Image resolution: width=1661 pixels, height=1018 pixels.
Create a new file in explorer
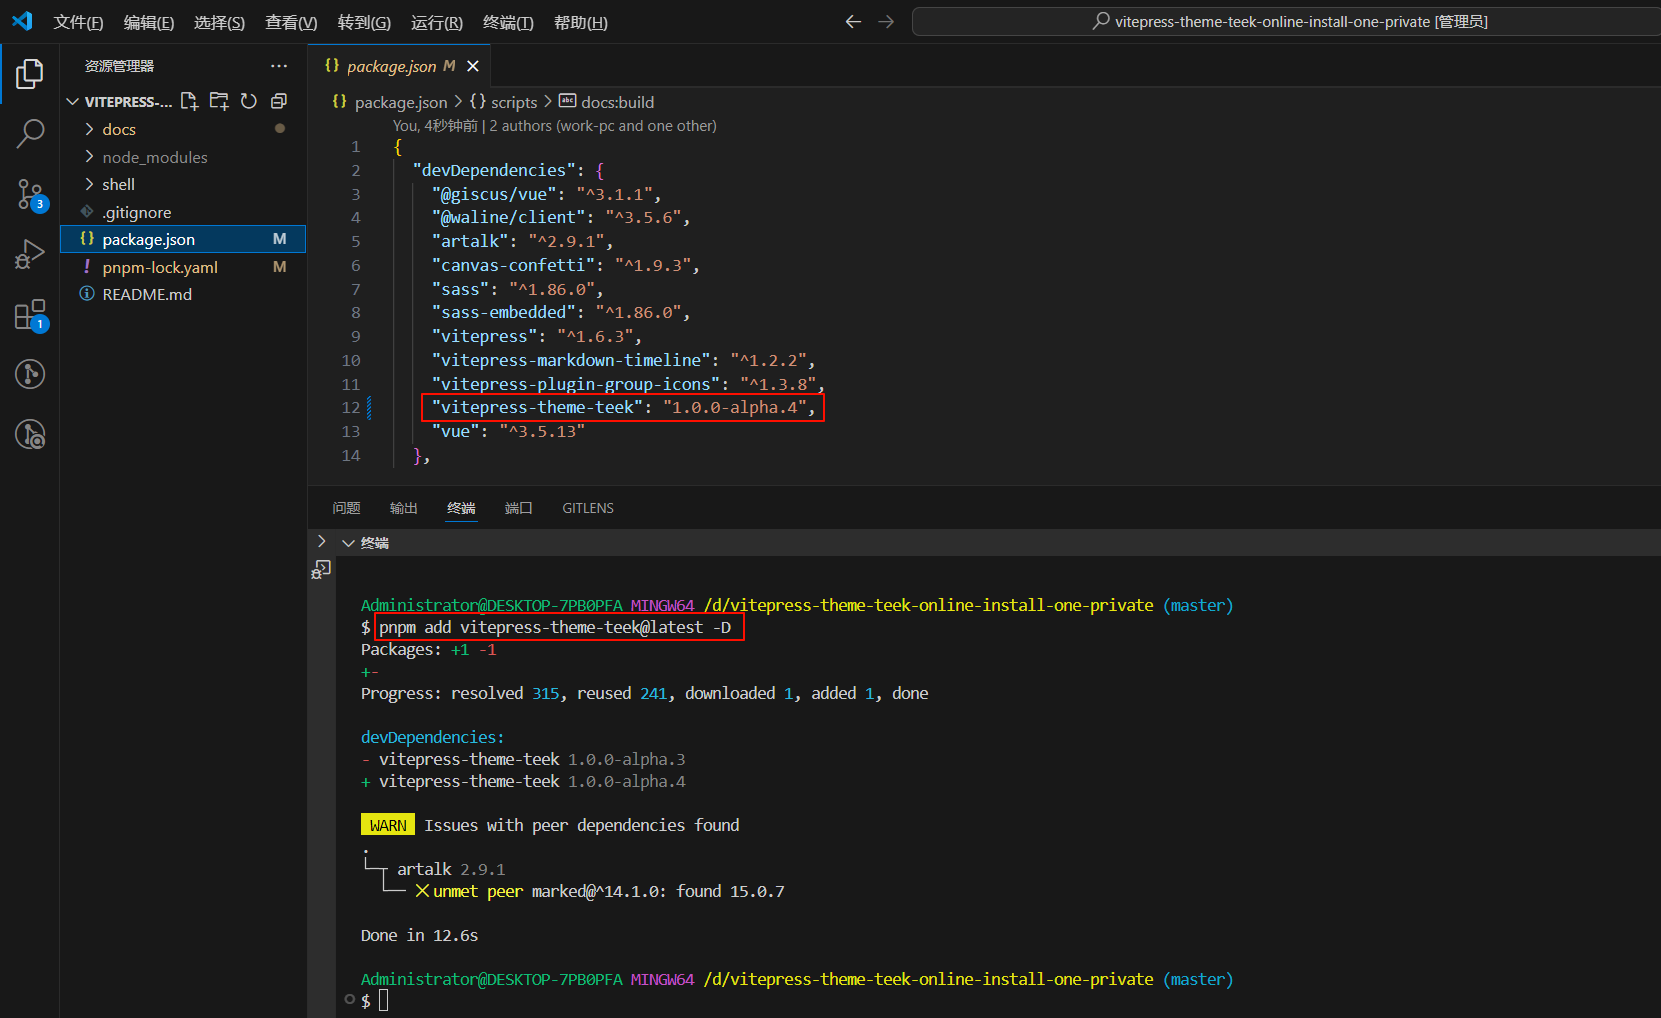(x=189, y=101)
